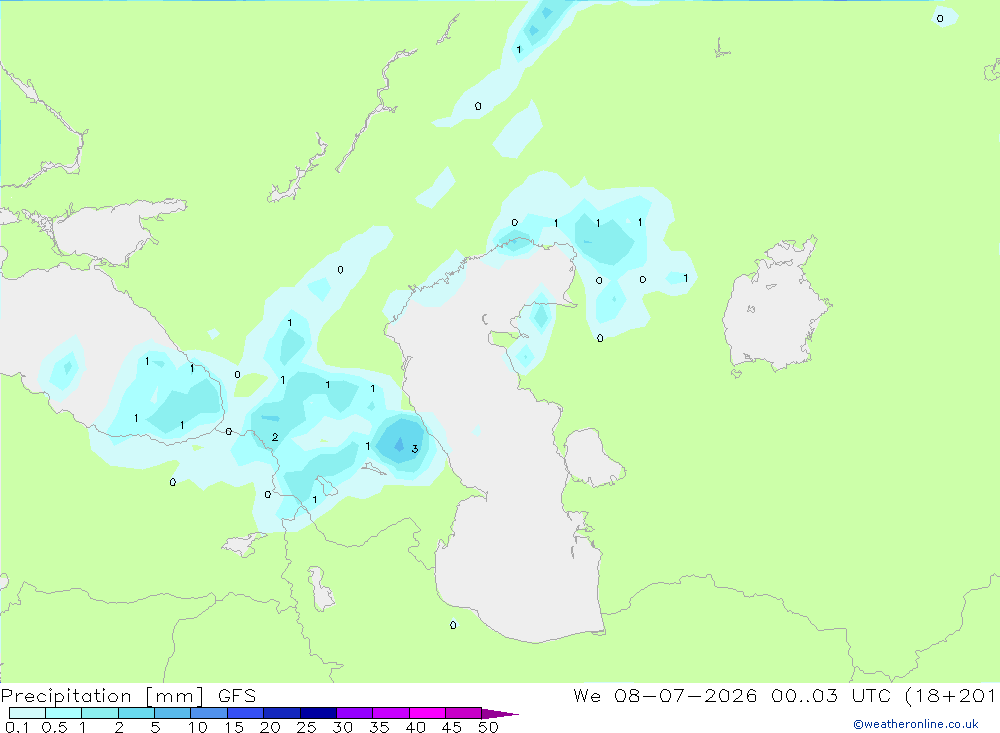Click the legend label '50'
1000x733 pixels.
(489, 727)
